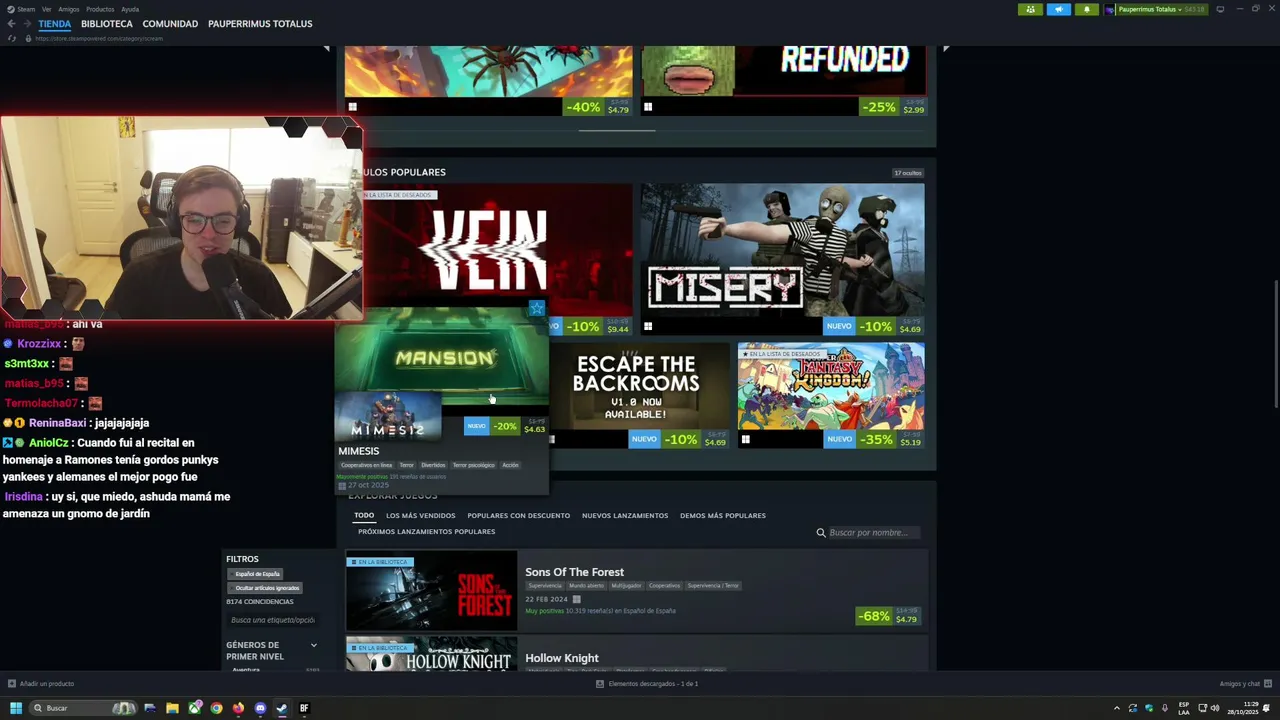Viewport: 1280px width, 720px height.
Task: Open the notifications bell
Action: tap(1087, 9)
